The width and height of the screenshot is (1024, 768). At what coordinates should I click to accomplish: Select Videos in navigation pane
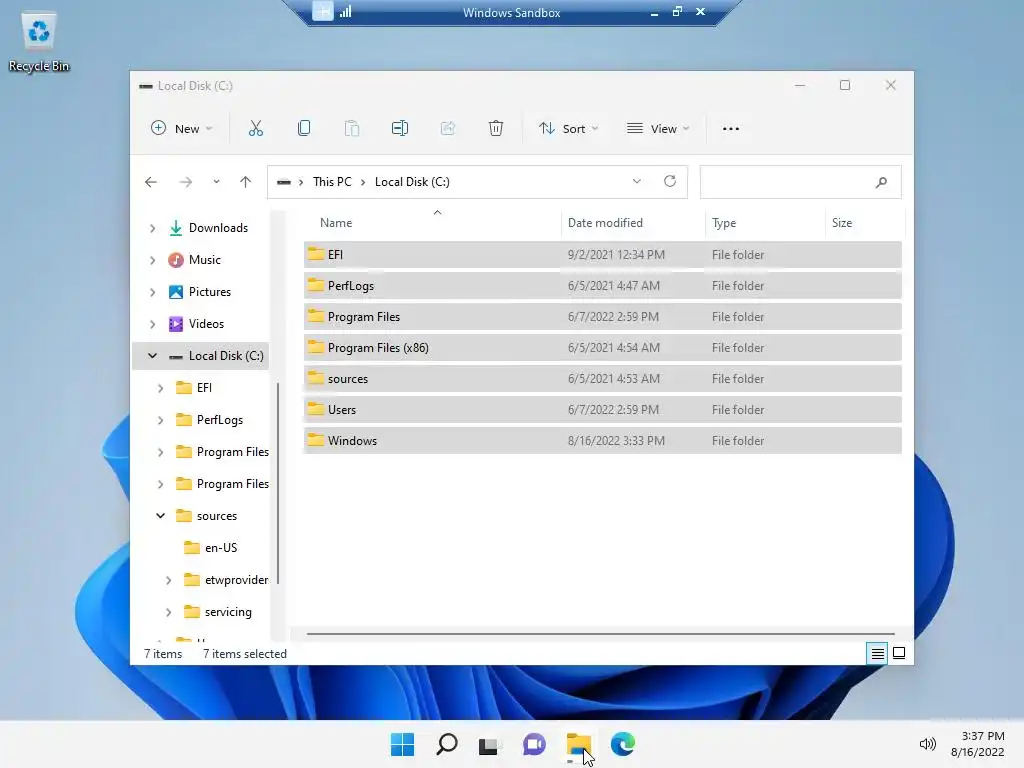pyautogui.click(x=206, y=324)
